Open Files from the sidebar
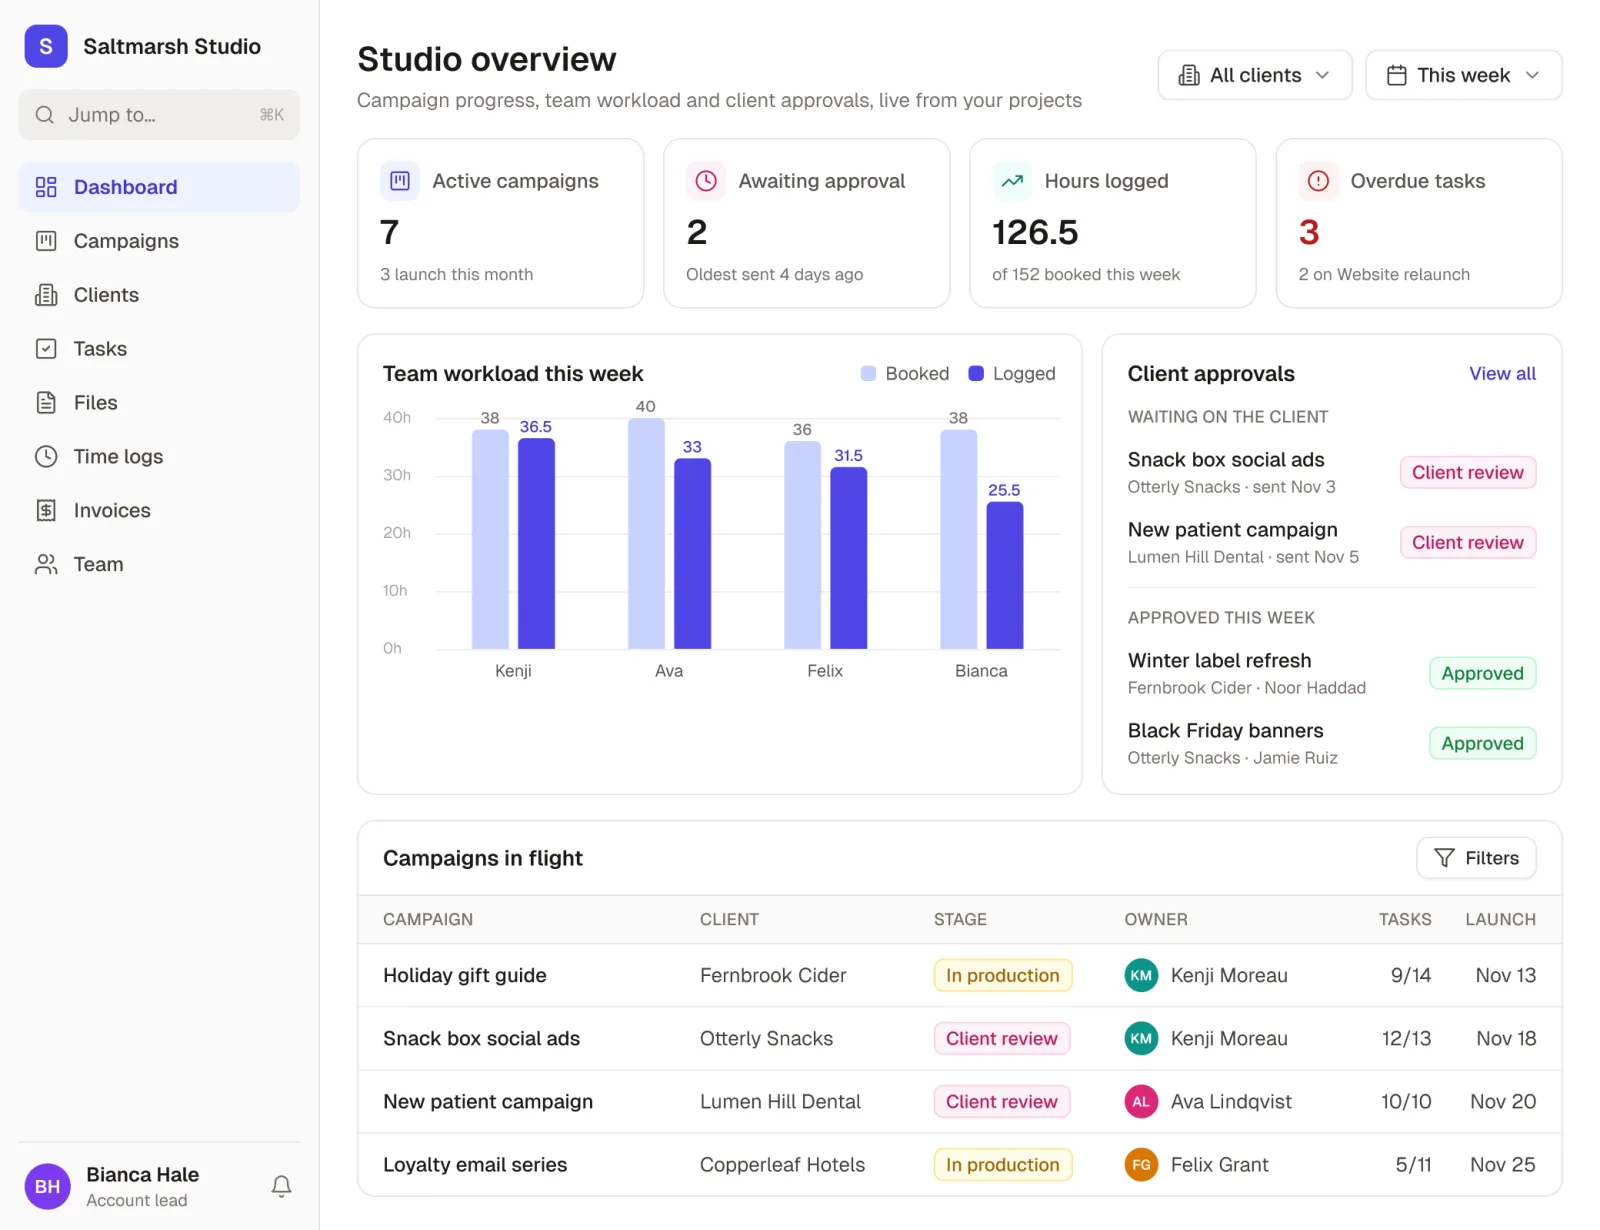This screenshot has height=1230, width=1600. tap(159, 403)
